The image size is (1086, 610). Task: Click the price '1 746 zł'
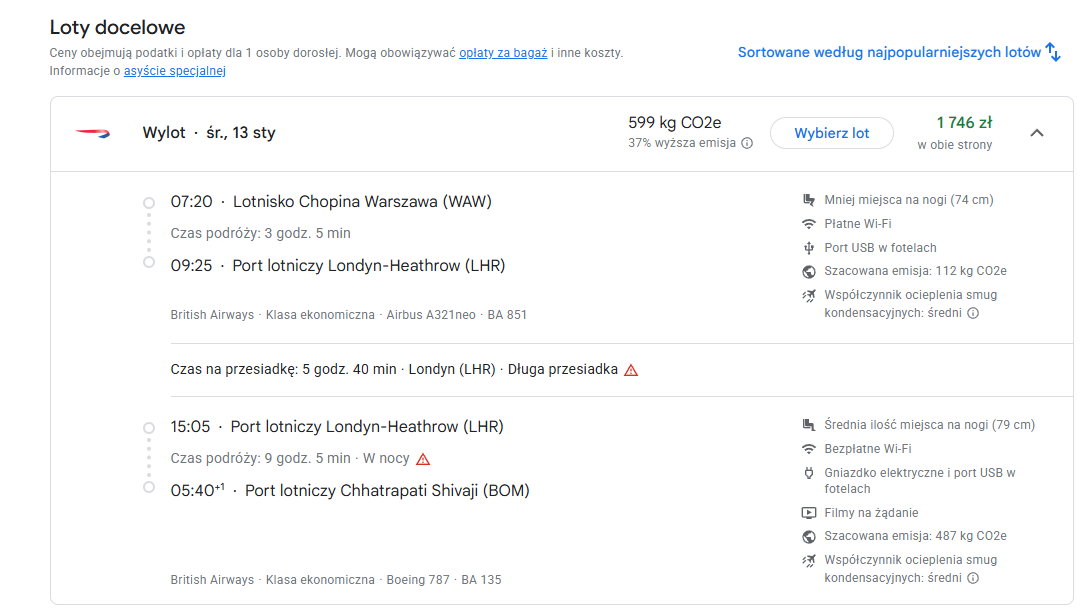click(964, 123)
